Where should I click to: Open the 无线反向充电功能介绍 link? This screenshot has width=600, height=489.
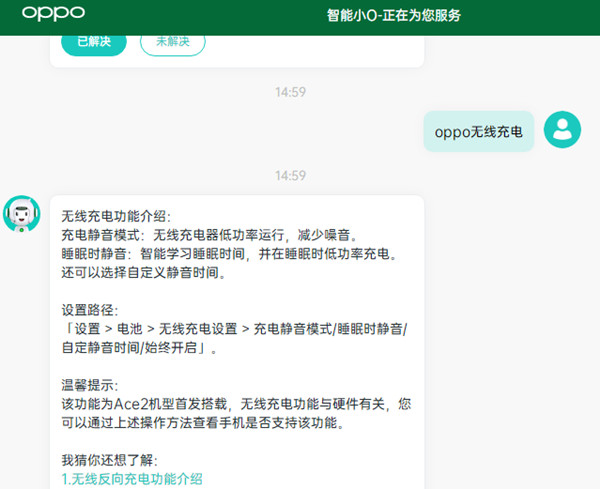click(x=132, y=479)
